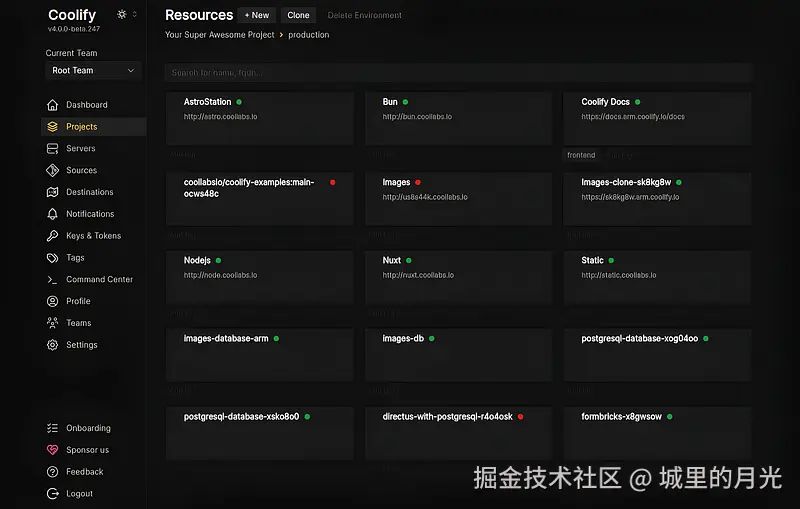Toggle the theme sun icon near logo
The width and height of the screenshot is (800, 509).
pos(121,14)
